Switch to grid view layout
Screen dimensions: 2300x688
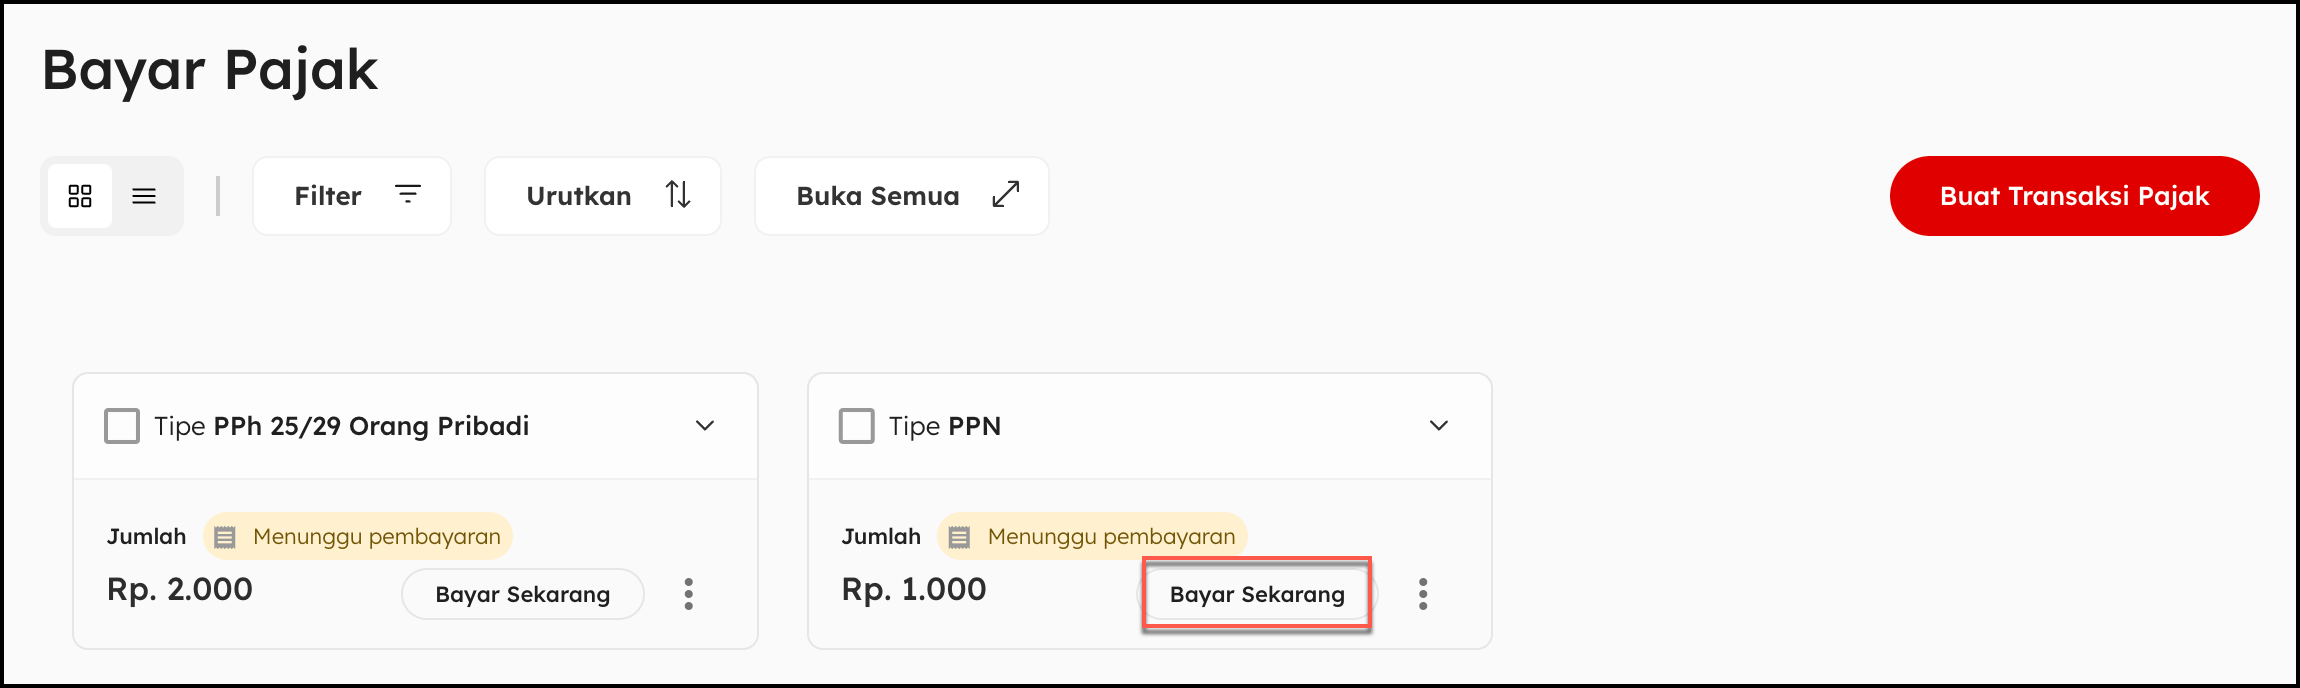point(80,196)
